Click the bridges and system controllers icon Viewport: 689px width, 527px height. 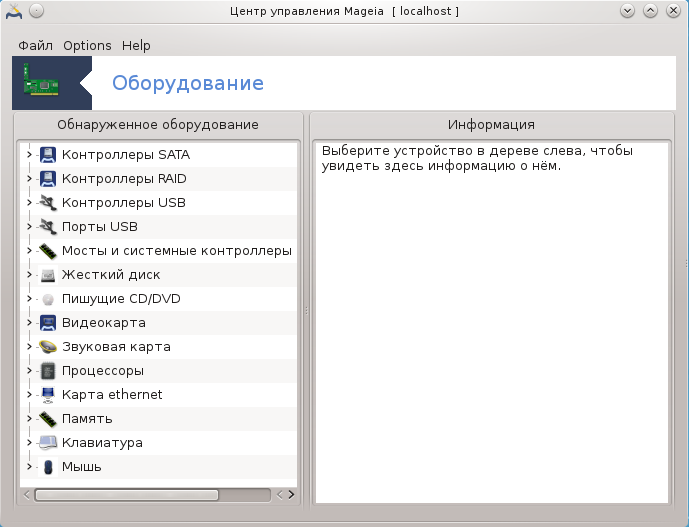[48, 251]
